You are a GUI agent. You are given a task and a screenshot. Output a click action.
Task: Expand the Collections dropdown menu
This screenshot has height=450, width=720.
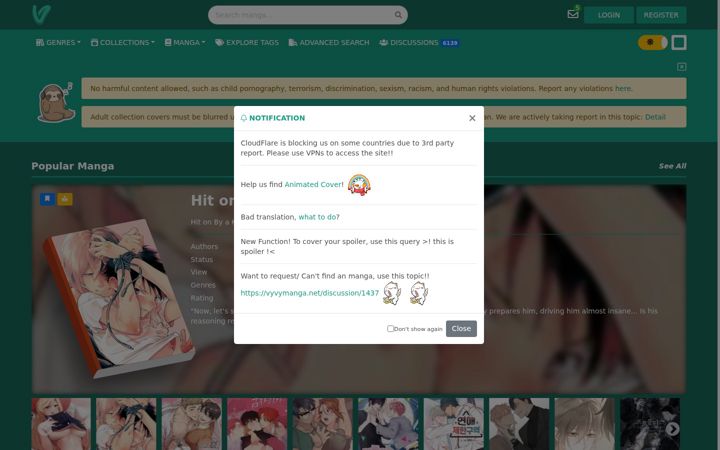click(123, 42)
